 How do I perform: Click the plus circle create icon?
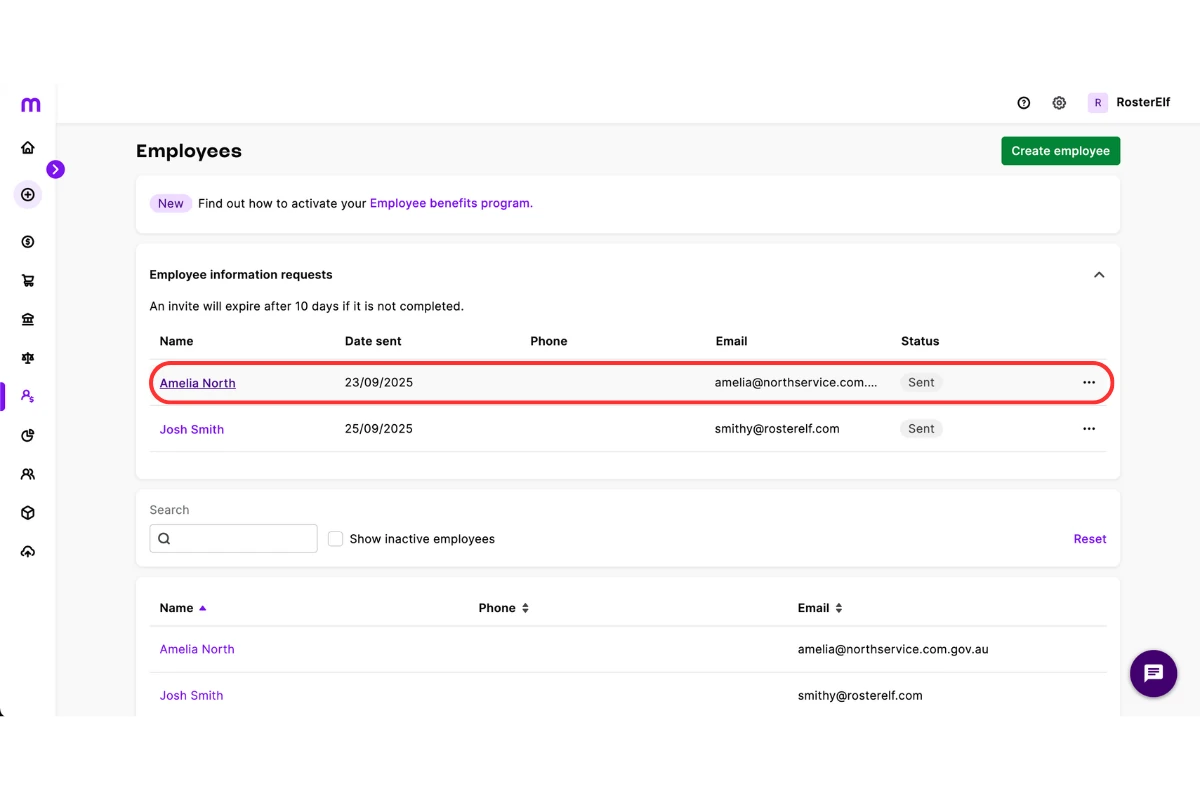pos(28,195)
